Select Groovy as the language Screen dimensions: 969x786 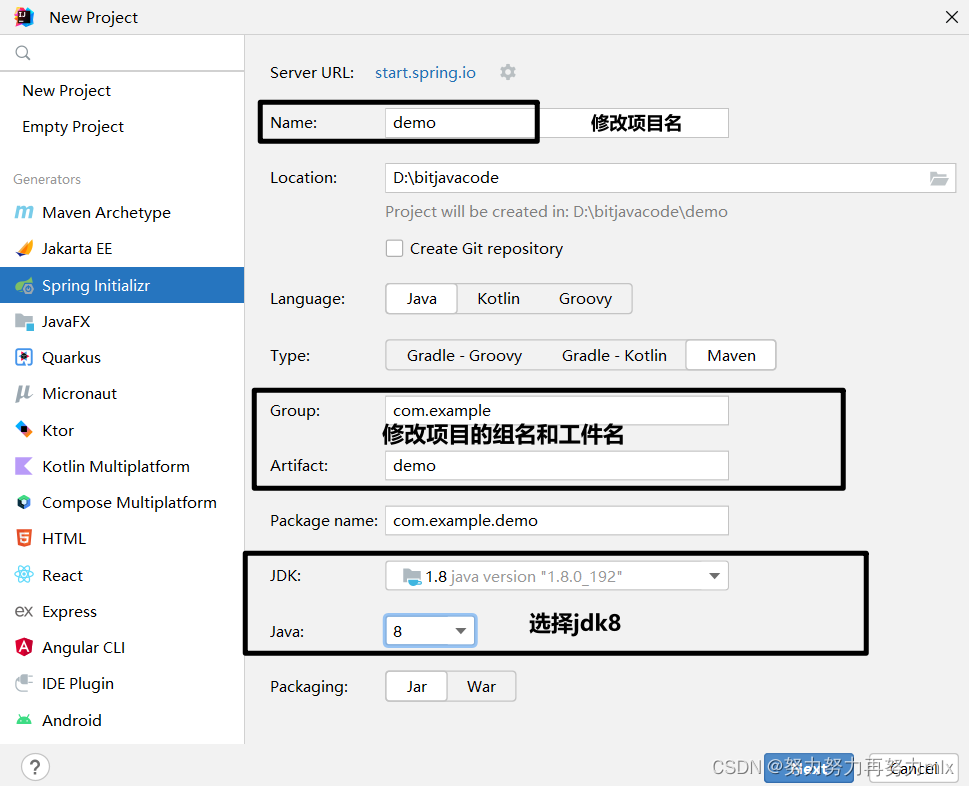coord(585,299)
